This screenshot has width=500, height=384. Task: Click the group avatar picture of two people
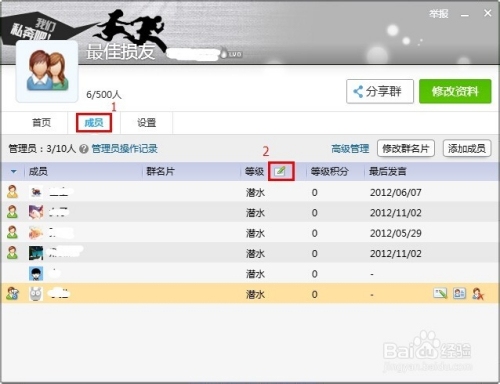click(47, 71)
